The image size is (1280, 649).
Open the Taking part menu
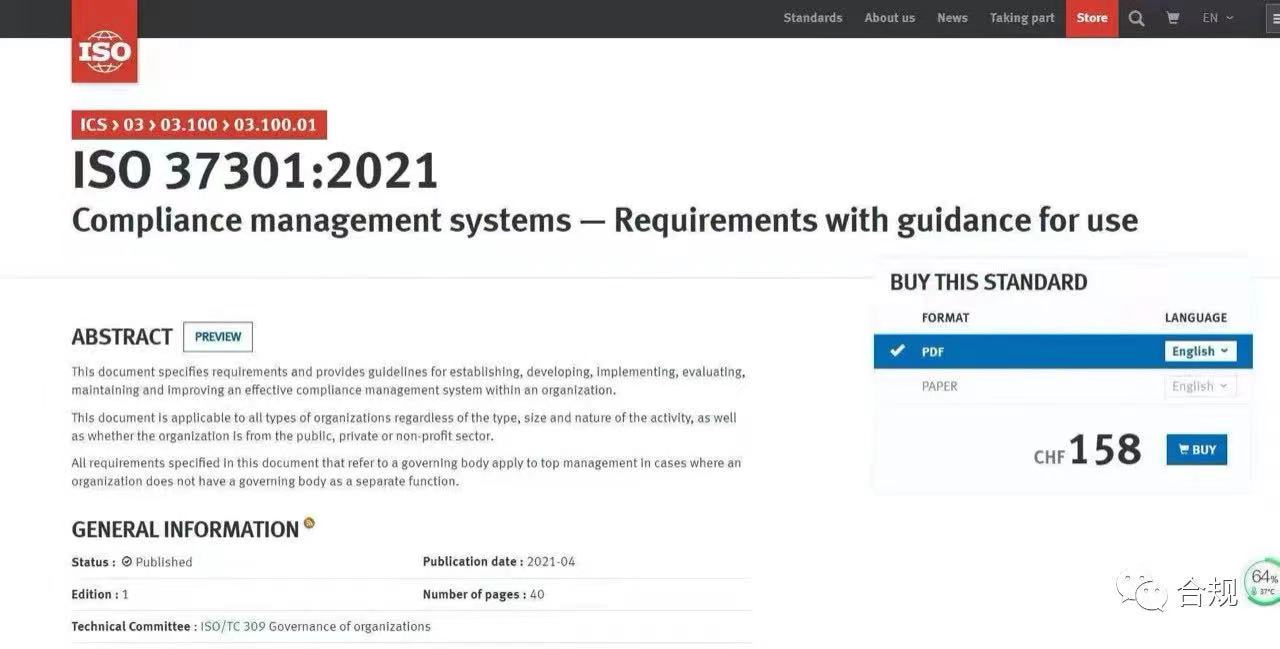tap(1022, 18)
